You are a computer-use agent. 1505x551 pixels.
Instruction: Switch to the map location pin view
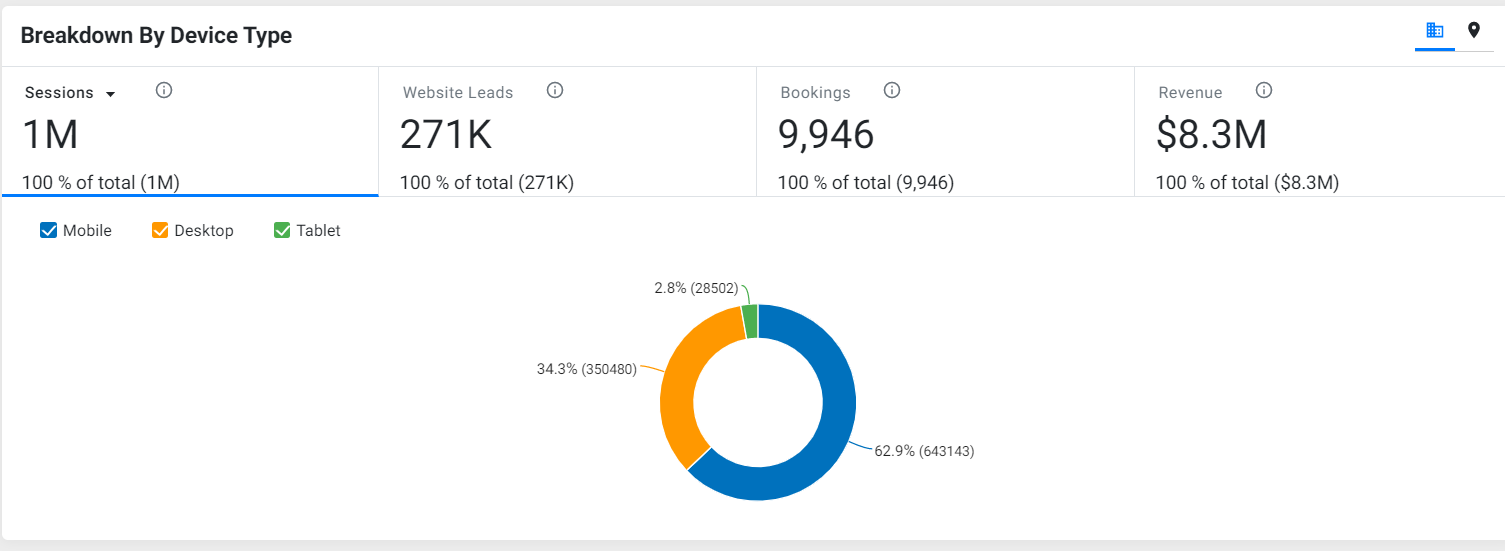[1474, 30]
